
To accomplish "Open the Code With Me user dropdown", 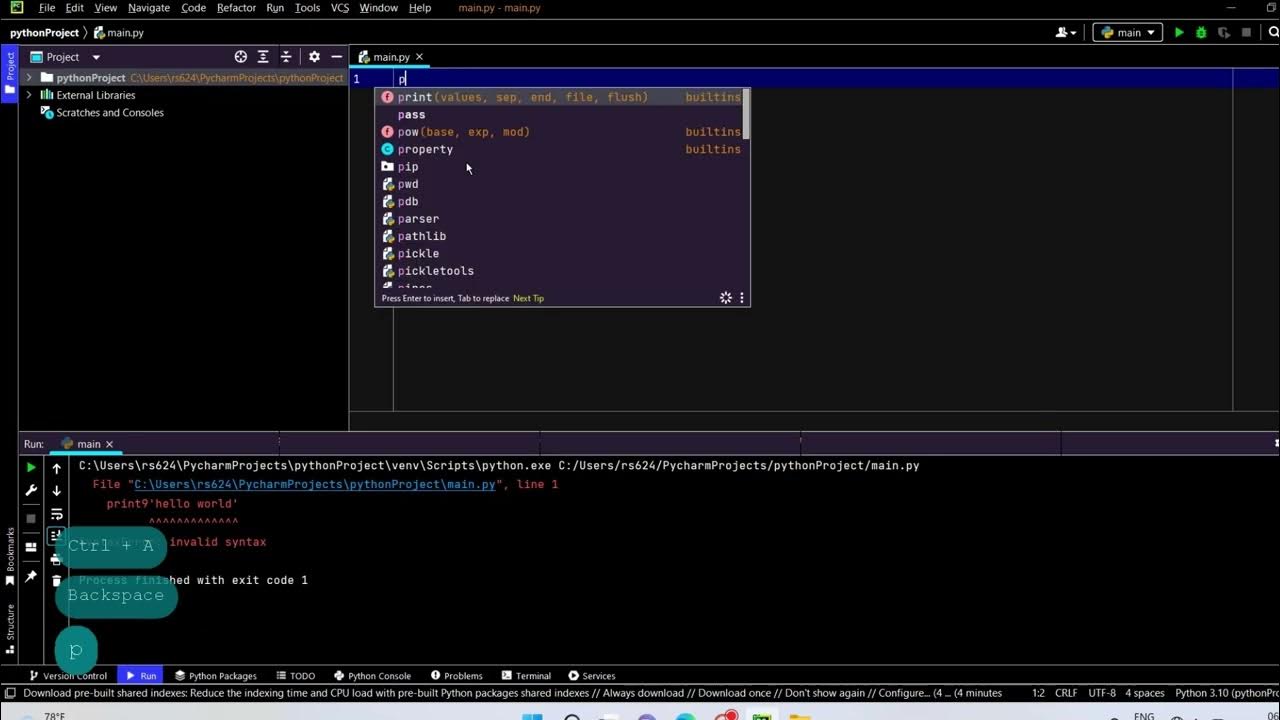I will pos(1066,33).
